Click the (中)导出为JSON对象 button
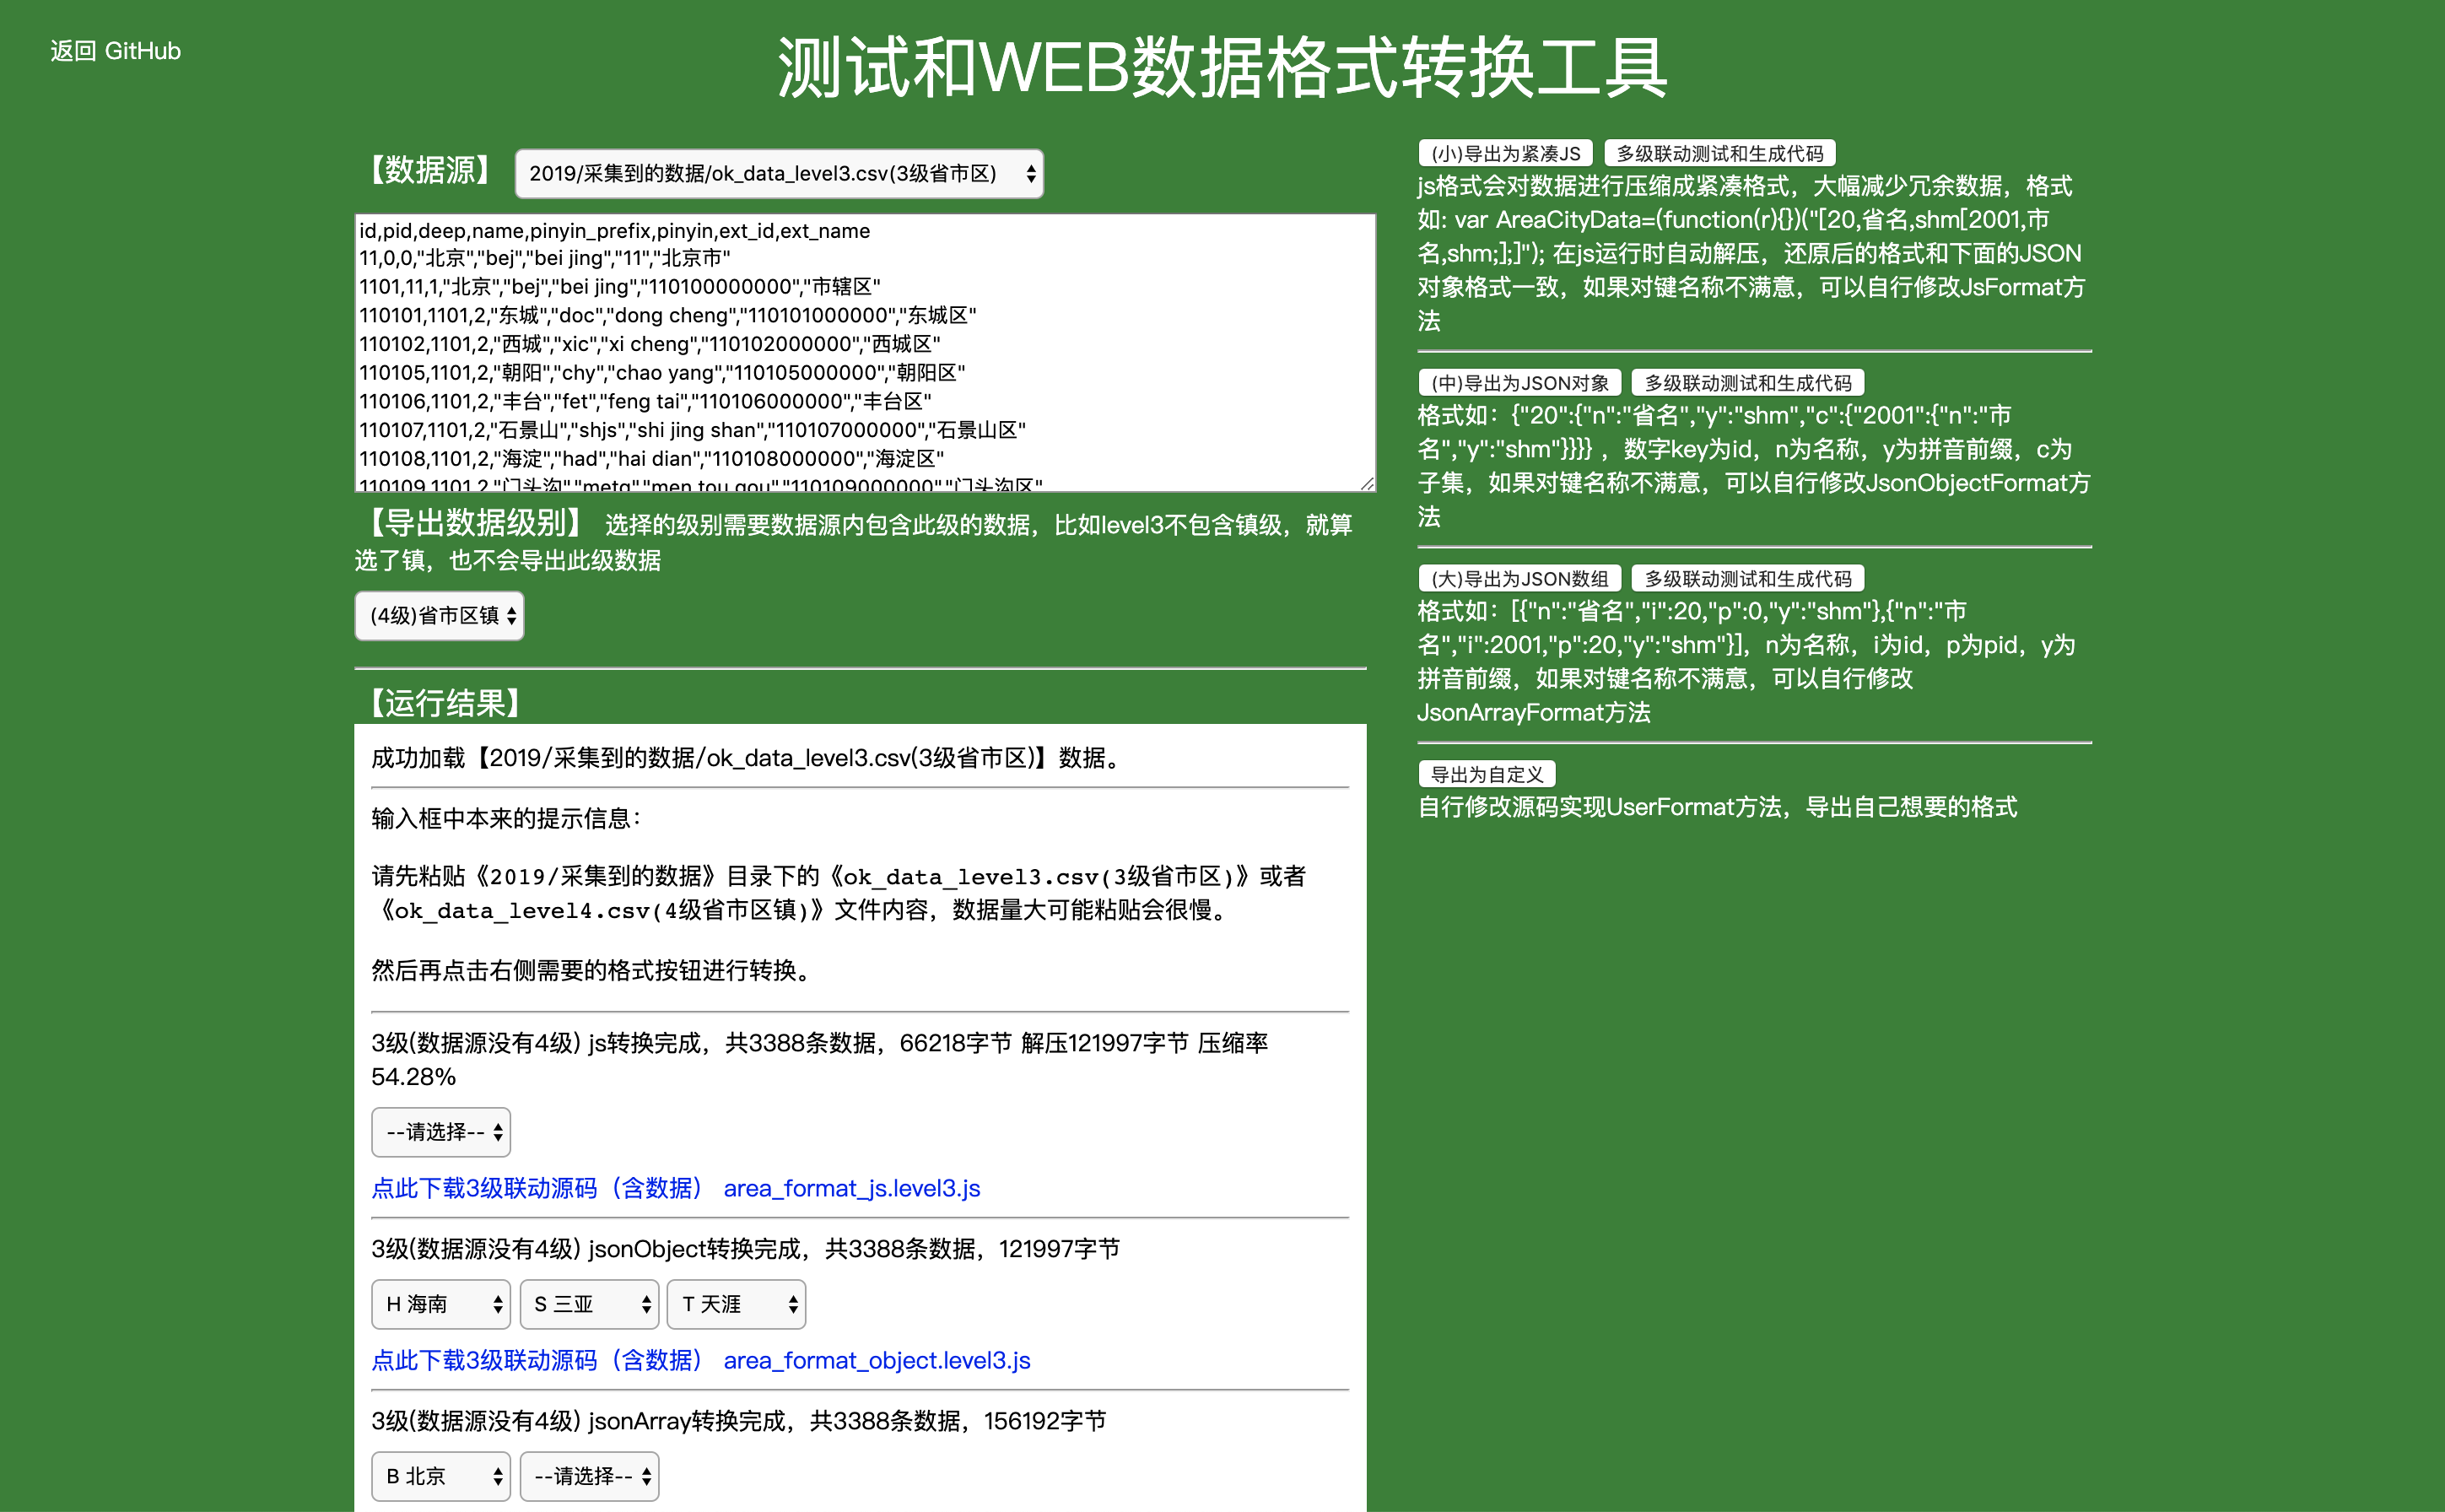 pos(1520,383)
